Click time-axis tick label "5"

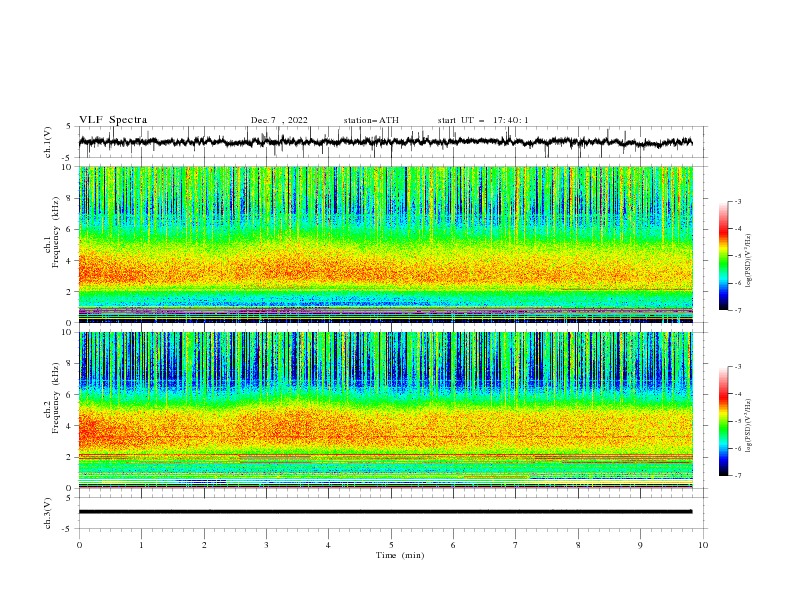(x=391, y=545)
